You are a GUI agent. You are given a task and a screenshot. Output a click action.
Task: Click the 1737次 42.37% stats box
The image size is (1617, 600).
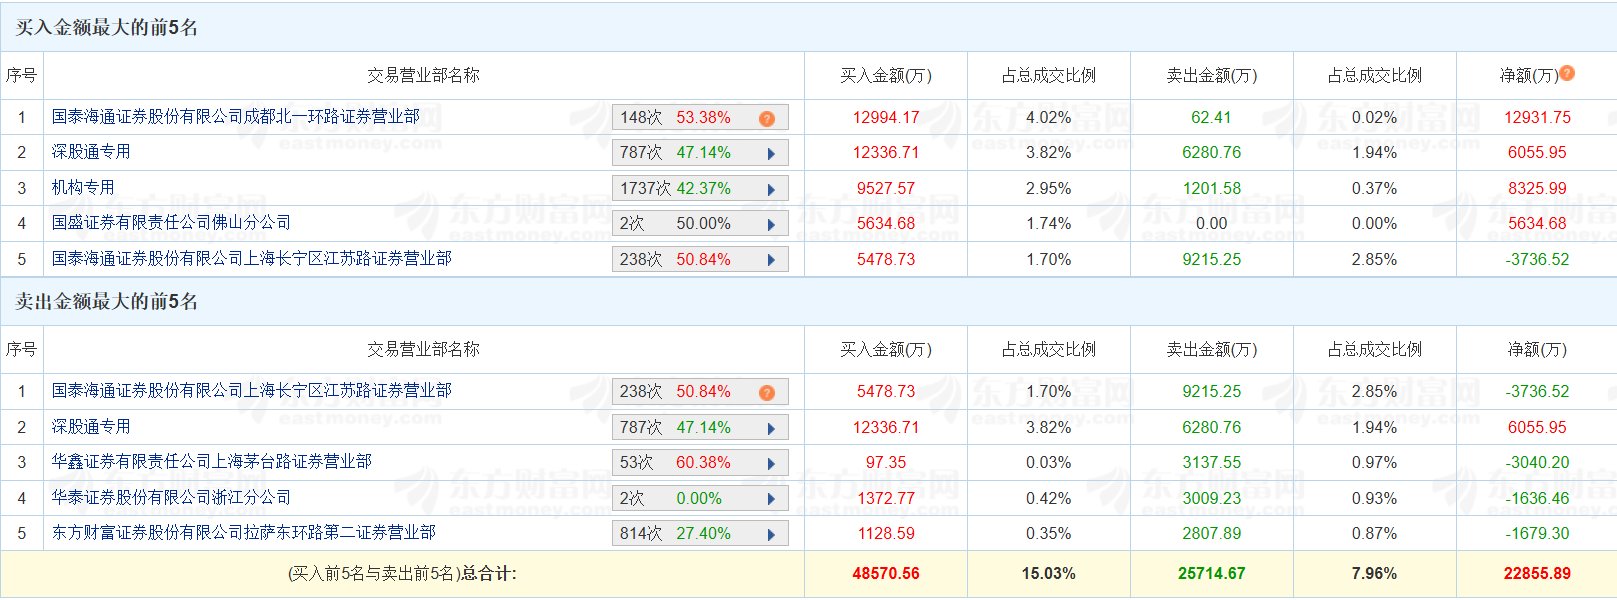pyautogui.click(x=675, y=189)
